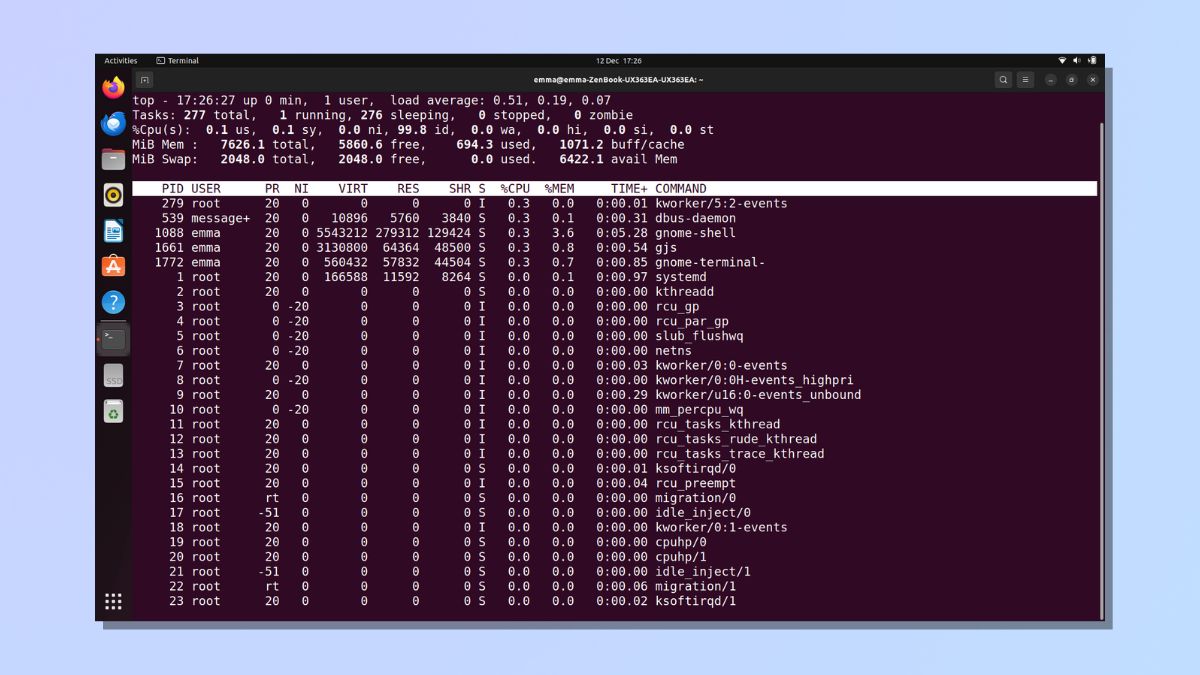Click the terminal search magnifier icon
Image resolution: width=1200 pixels, height=675 pixels.
[1003, 80]
